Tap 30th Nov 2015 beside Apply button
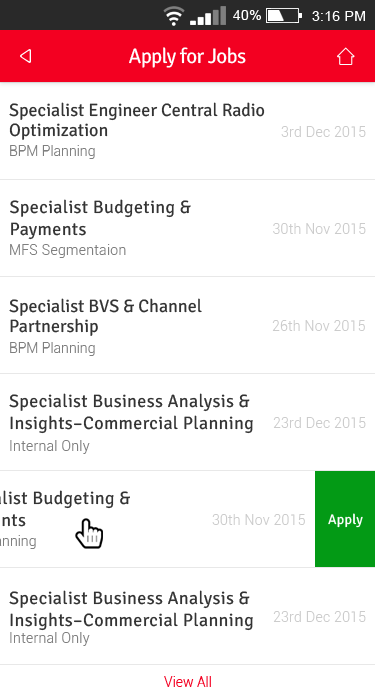The height and width of the screenshot is (697, 375). point(259,520)
